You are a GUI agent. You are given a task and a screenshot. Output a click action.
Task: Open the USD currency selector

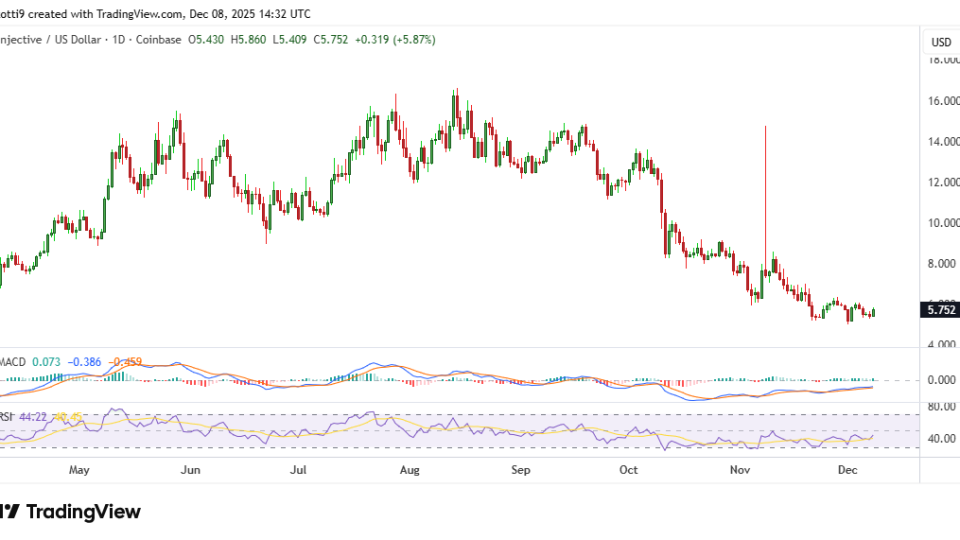941,42
